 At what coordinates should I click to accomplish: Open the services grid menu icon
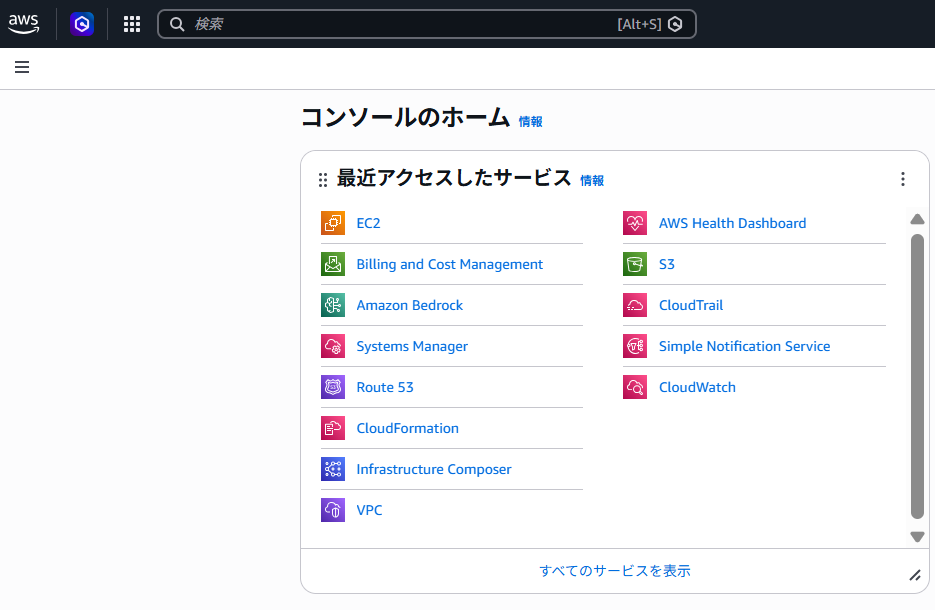tap(132, 24)
